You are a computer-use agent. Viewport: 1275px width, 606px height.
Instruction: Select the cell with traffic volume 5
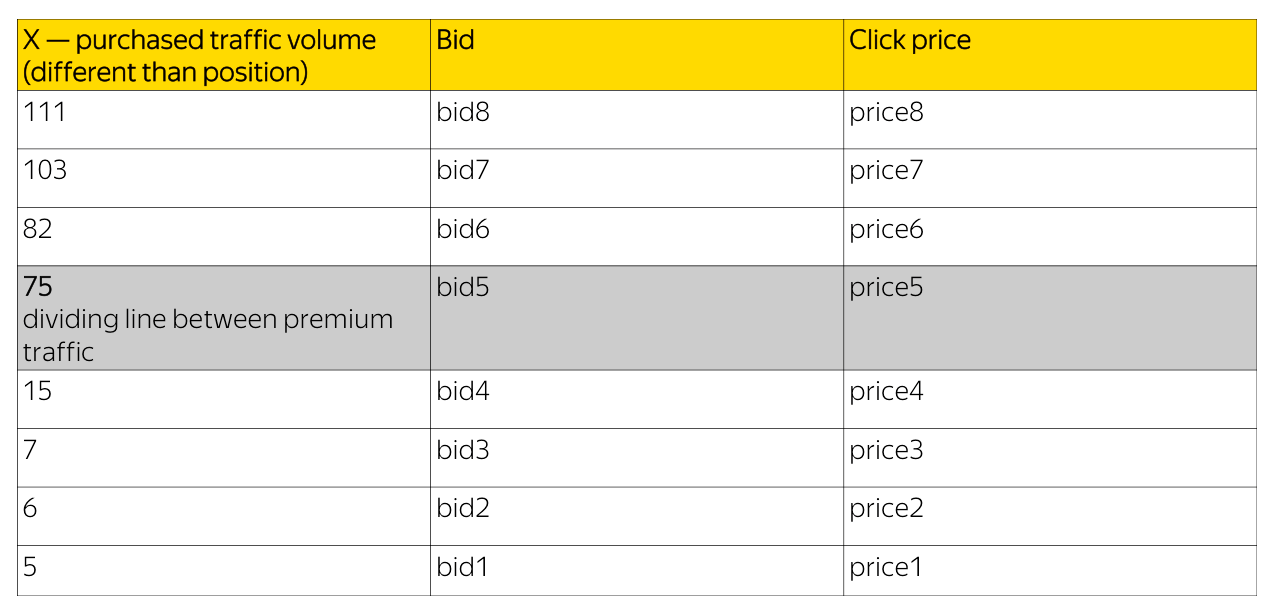[x=30, y=568]
